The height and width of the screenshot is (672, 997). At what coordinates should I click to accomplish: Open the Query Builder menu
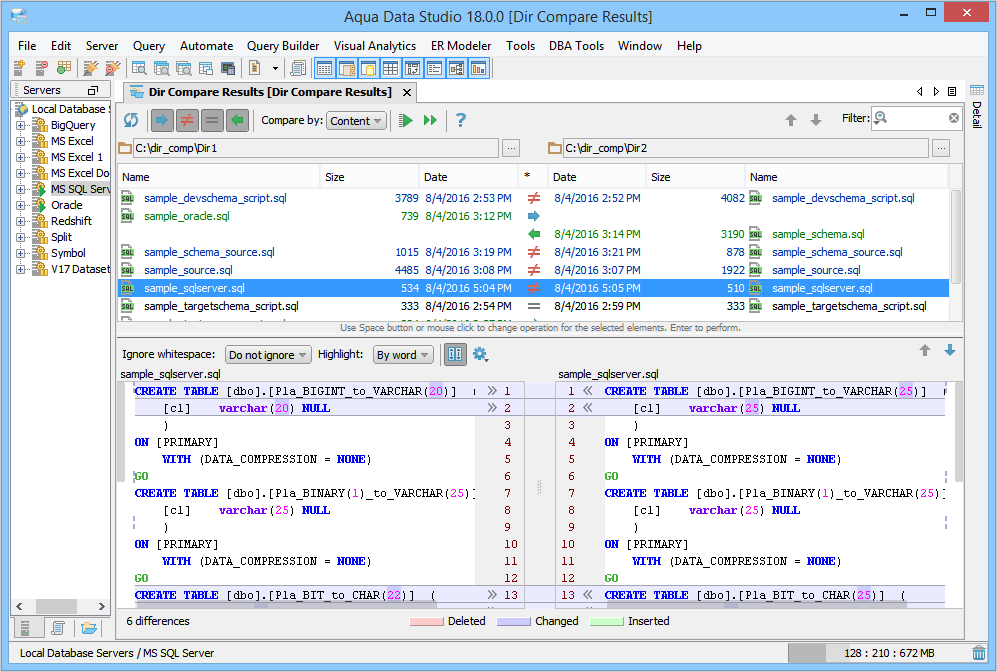[x=283, y=46]
